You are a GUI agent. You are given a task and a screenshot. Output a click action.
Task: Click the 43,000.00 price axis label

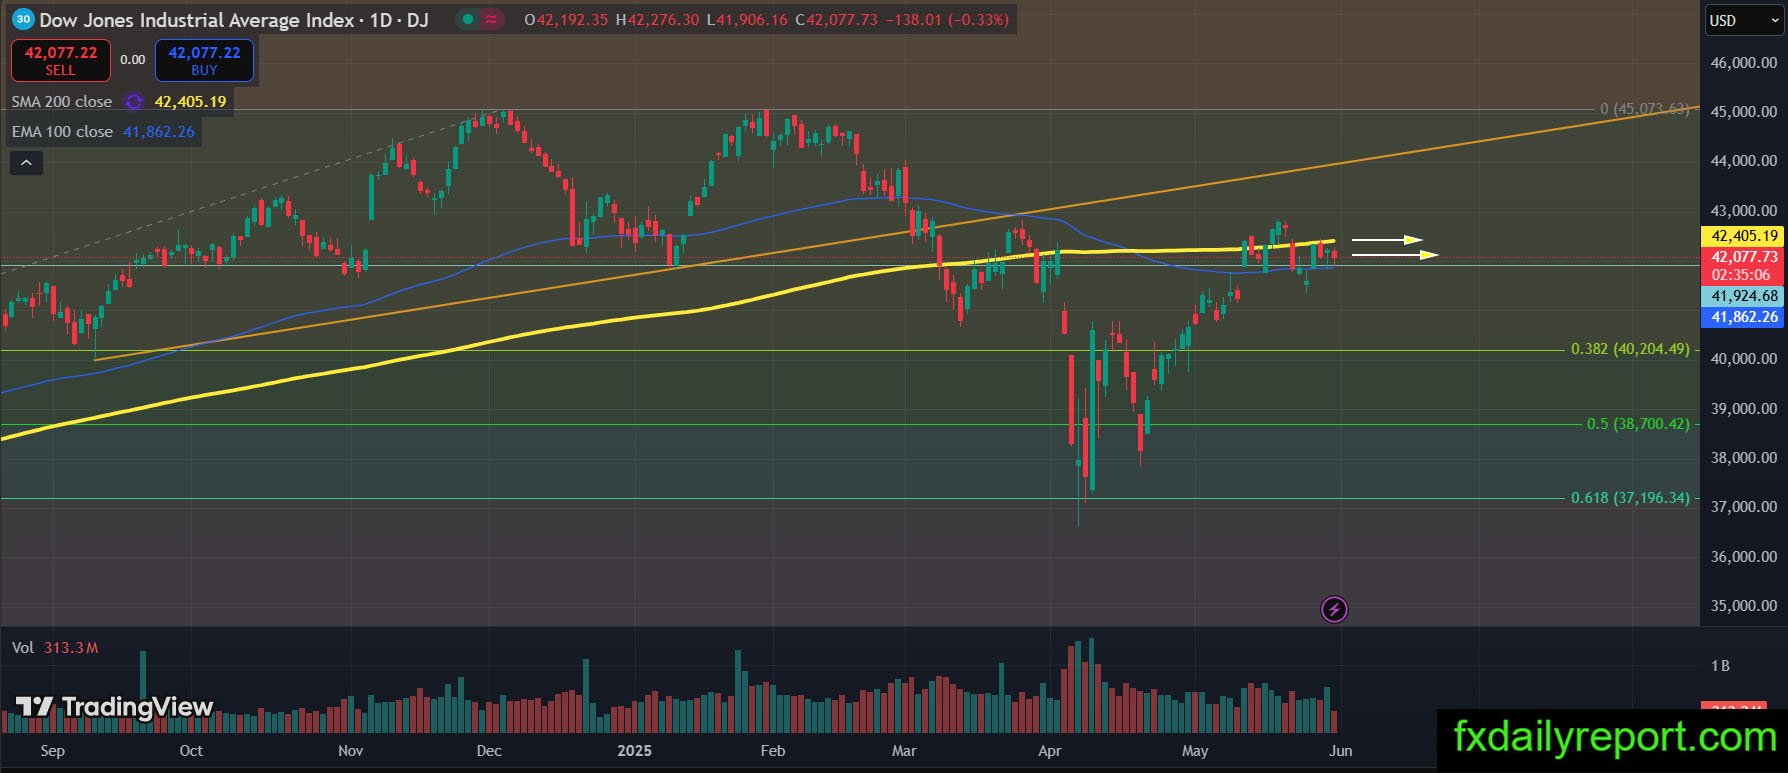point(1744,211)
